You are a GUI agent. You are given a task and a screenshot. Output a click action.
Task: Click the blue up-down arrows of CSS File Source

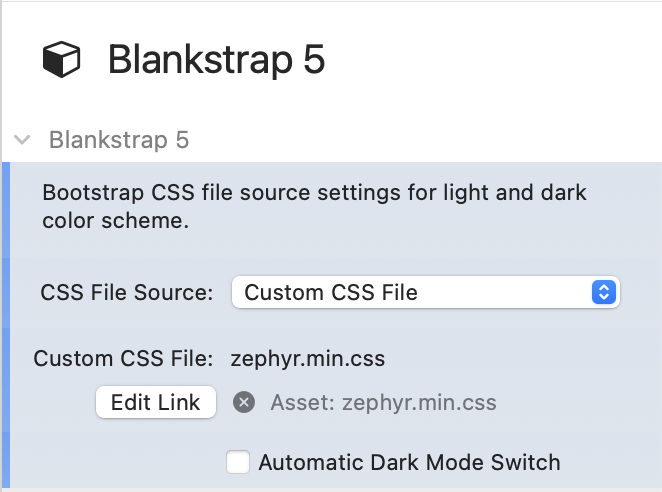click(604, 292)
